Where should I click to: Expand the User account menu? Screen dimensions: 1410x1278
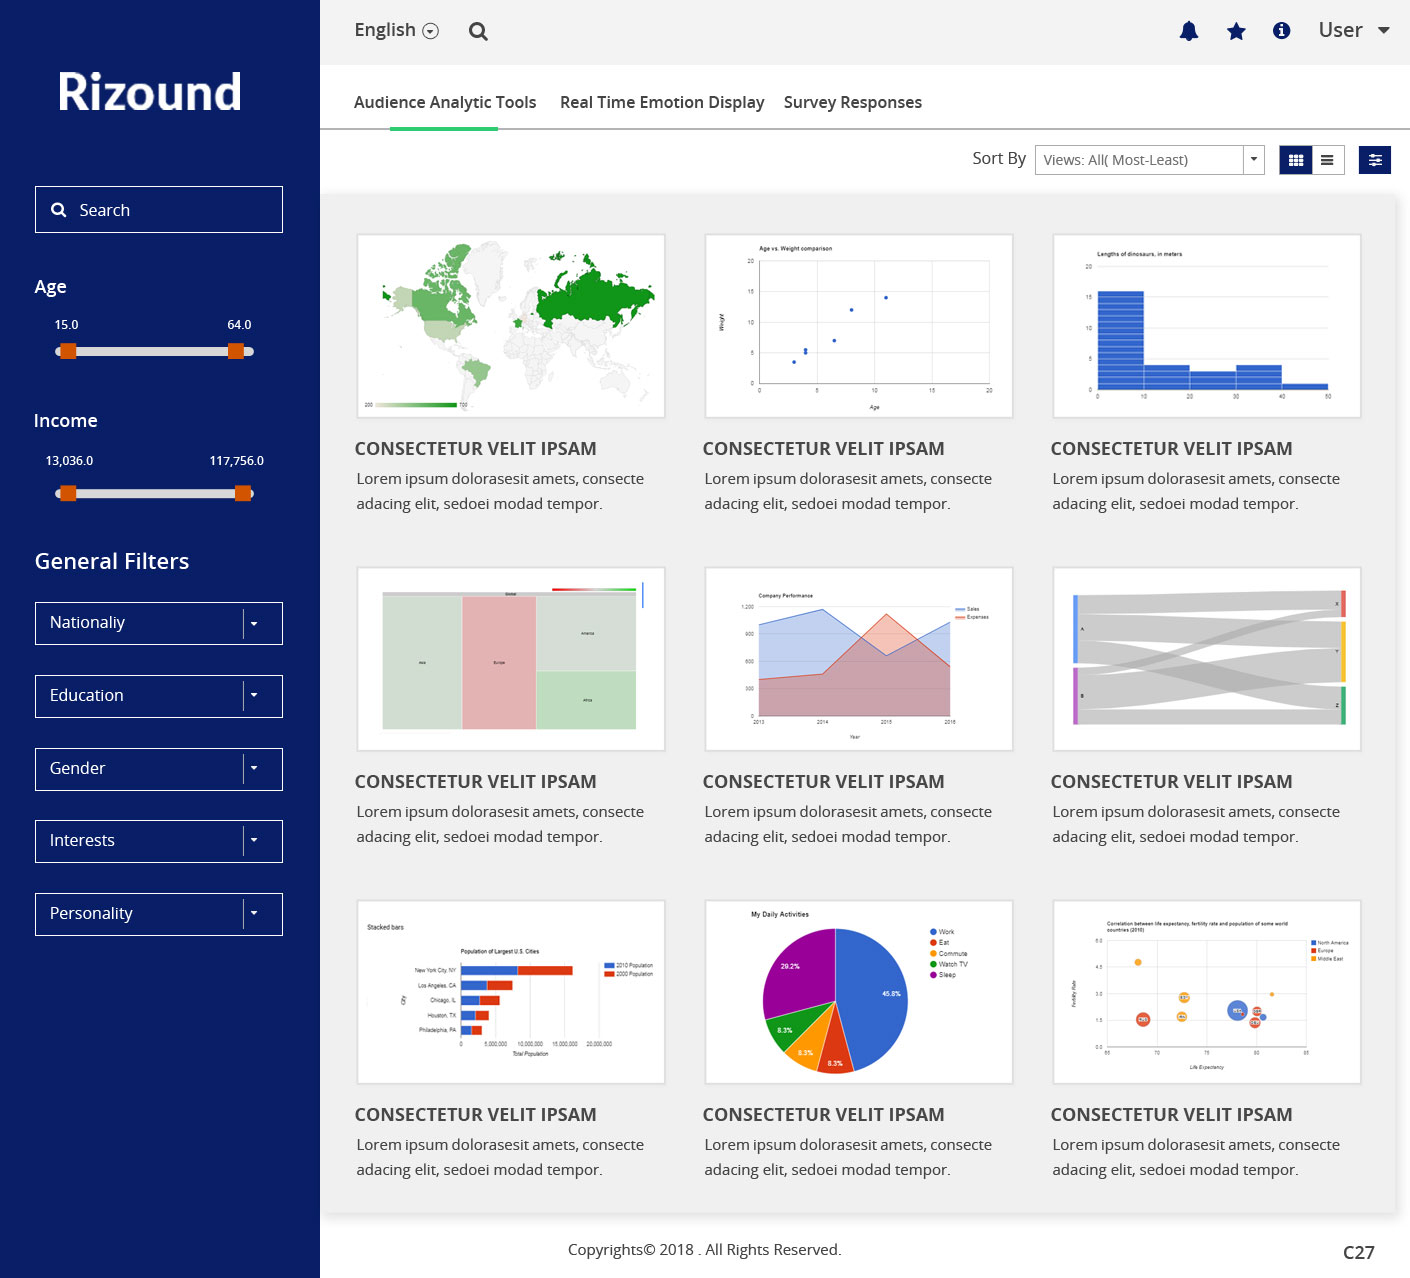pyautogui.click(x=1354, y=30)
